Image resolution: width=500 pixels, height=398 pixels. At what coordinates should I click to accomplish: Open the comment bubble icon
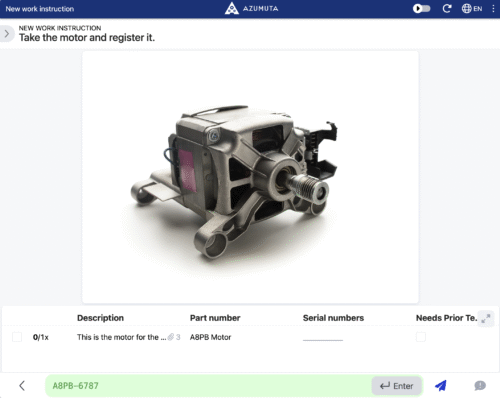[480, 386]
